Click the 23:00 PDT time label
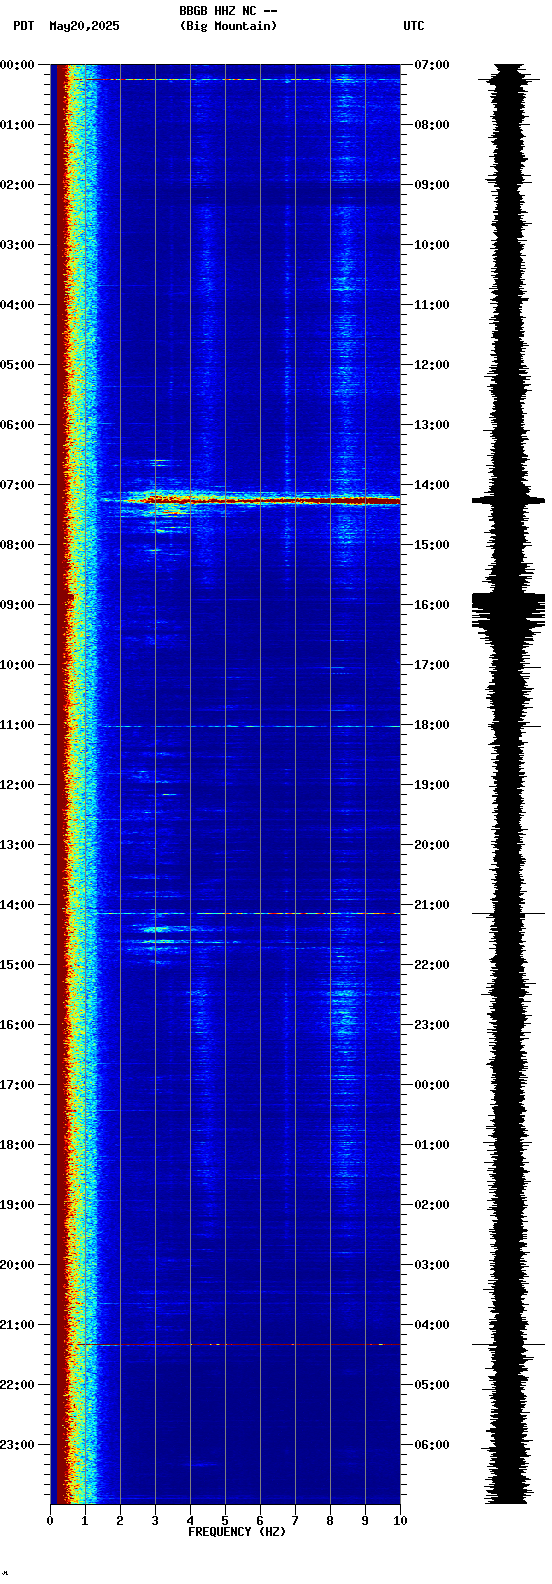 click(x=17, y=1445)
